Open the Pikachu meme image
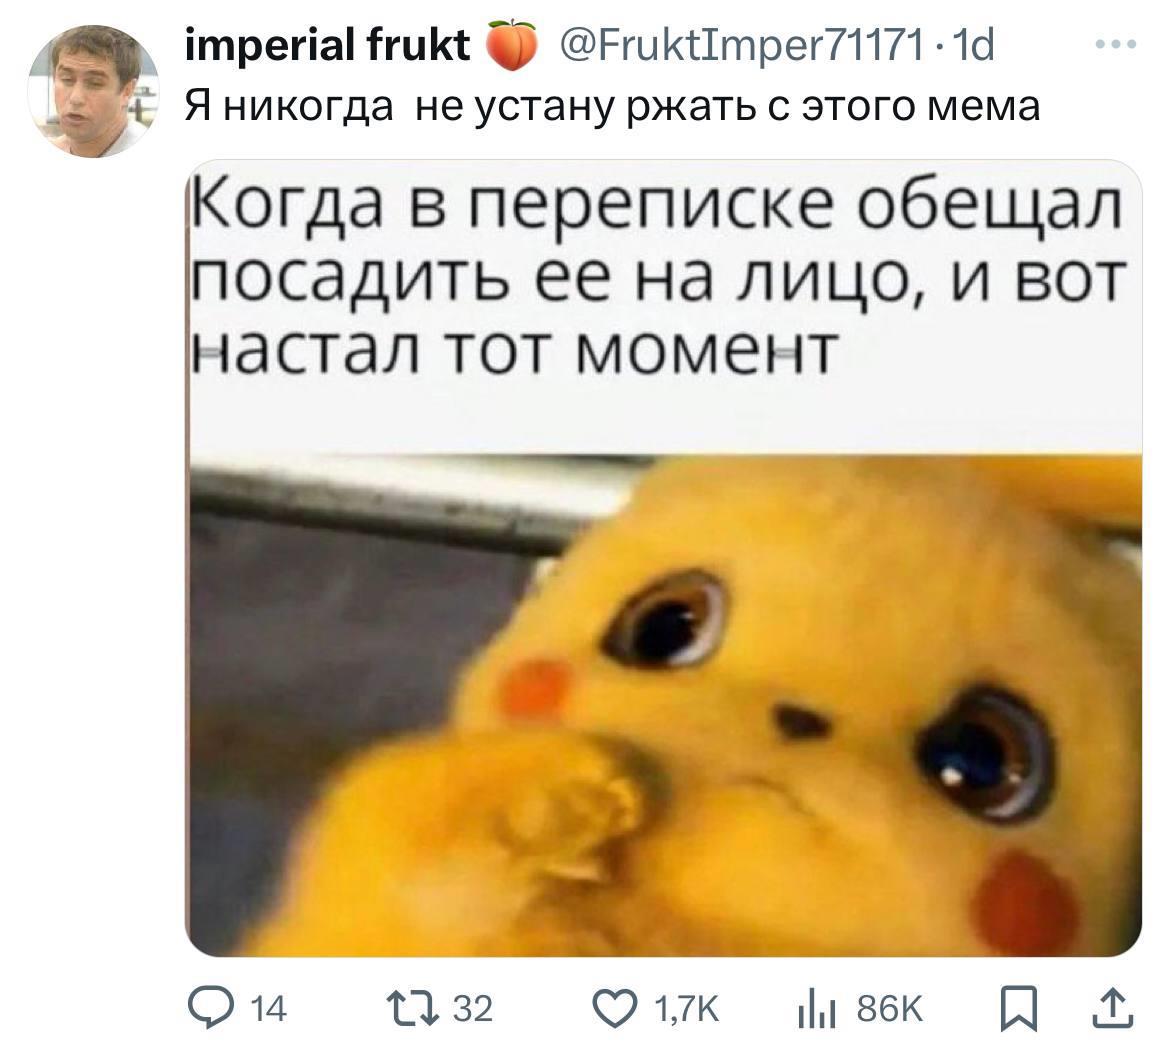This screenshot has width=1170, height=1062. point(663,557)
